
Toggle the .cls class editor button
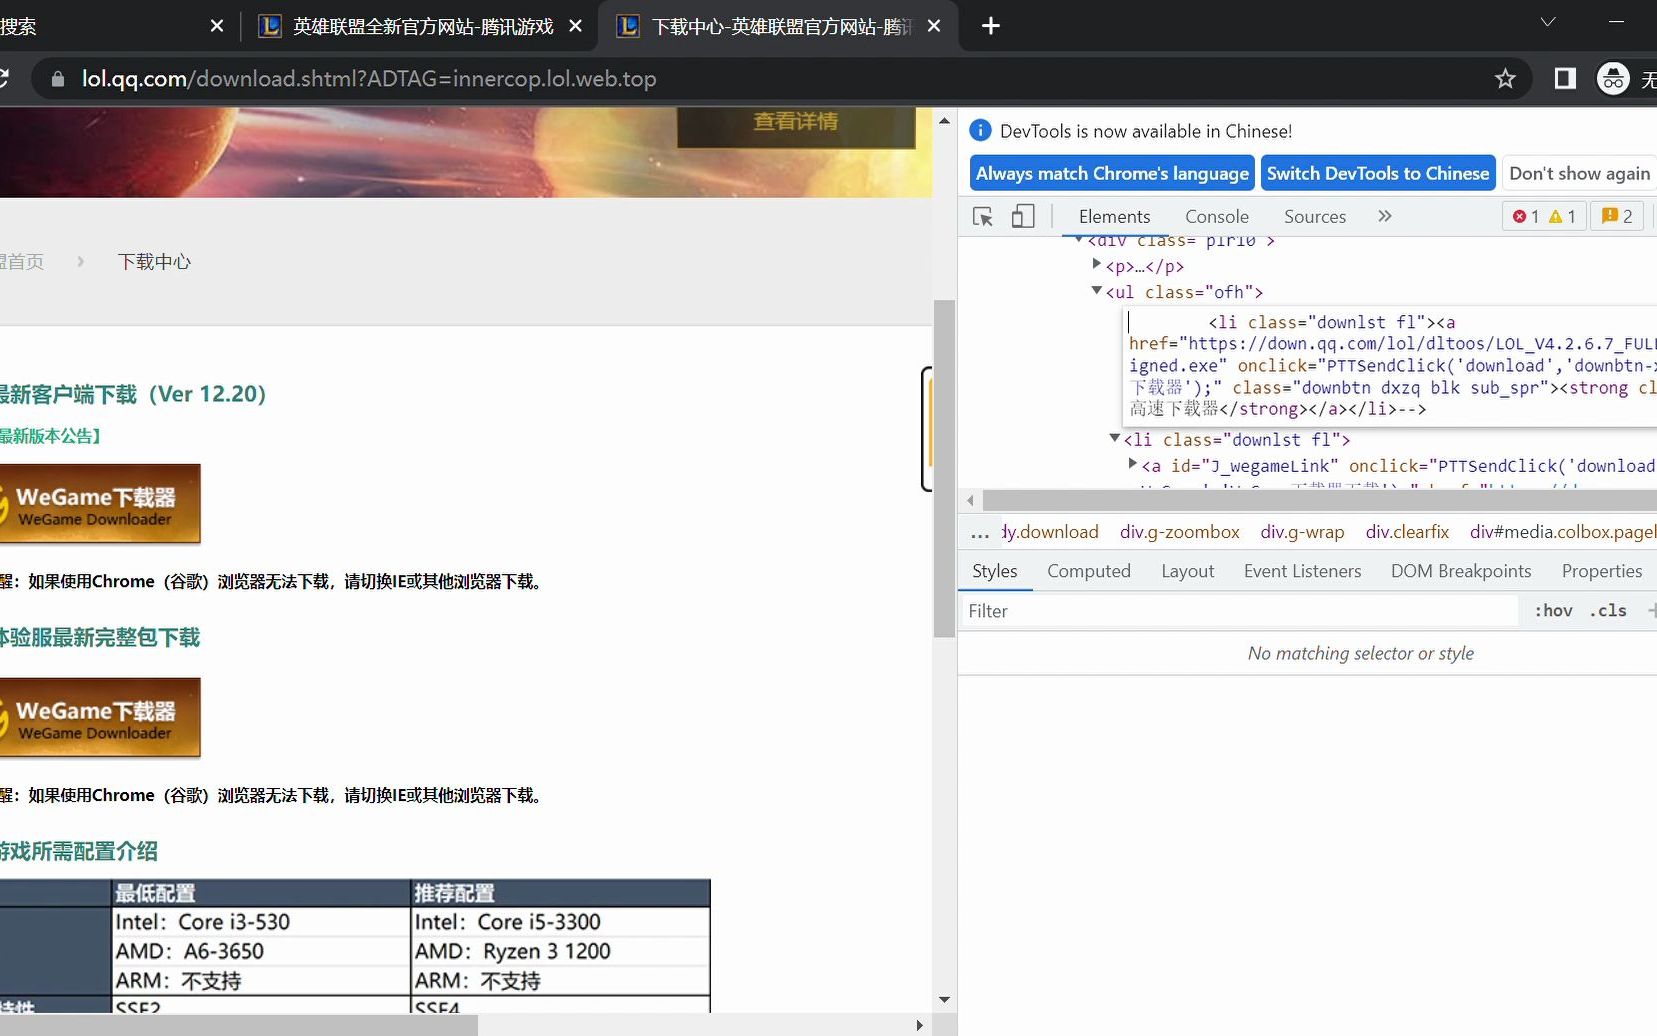(x=1608, y=611)
